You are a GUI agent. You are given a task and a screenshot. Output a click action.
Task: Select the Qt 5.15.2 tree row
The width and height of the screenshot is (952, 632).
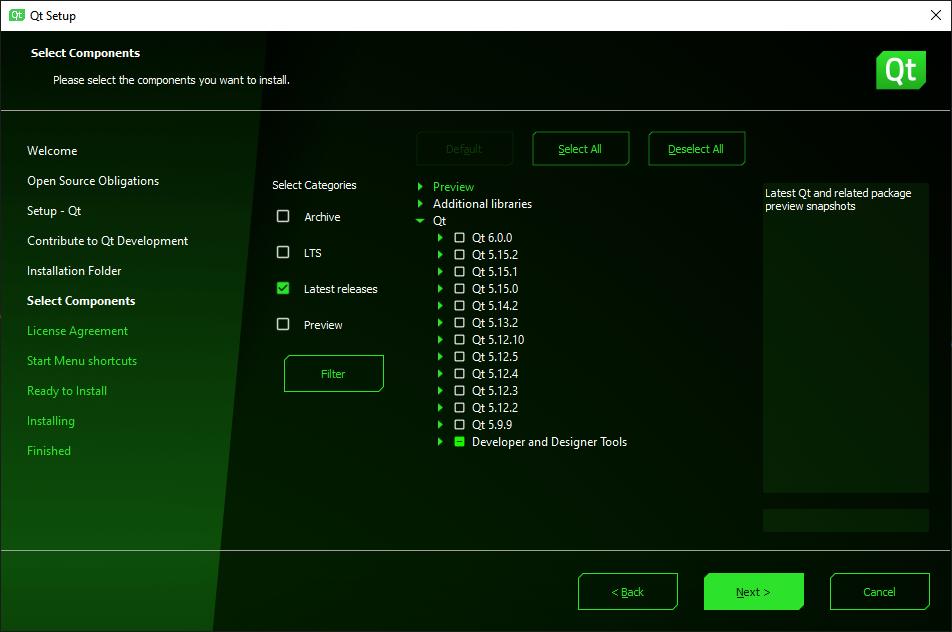pyautogui.click(x=495, y=254)
